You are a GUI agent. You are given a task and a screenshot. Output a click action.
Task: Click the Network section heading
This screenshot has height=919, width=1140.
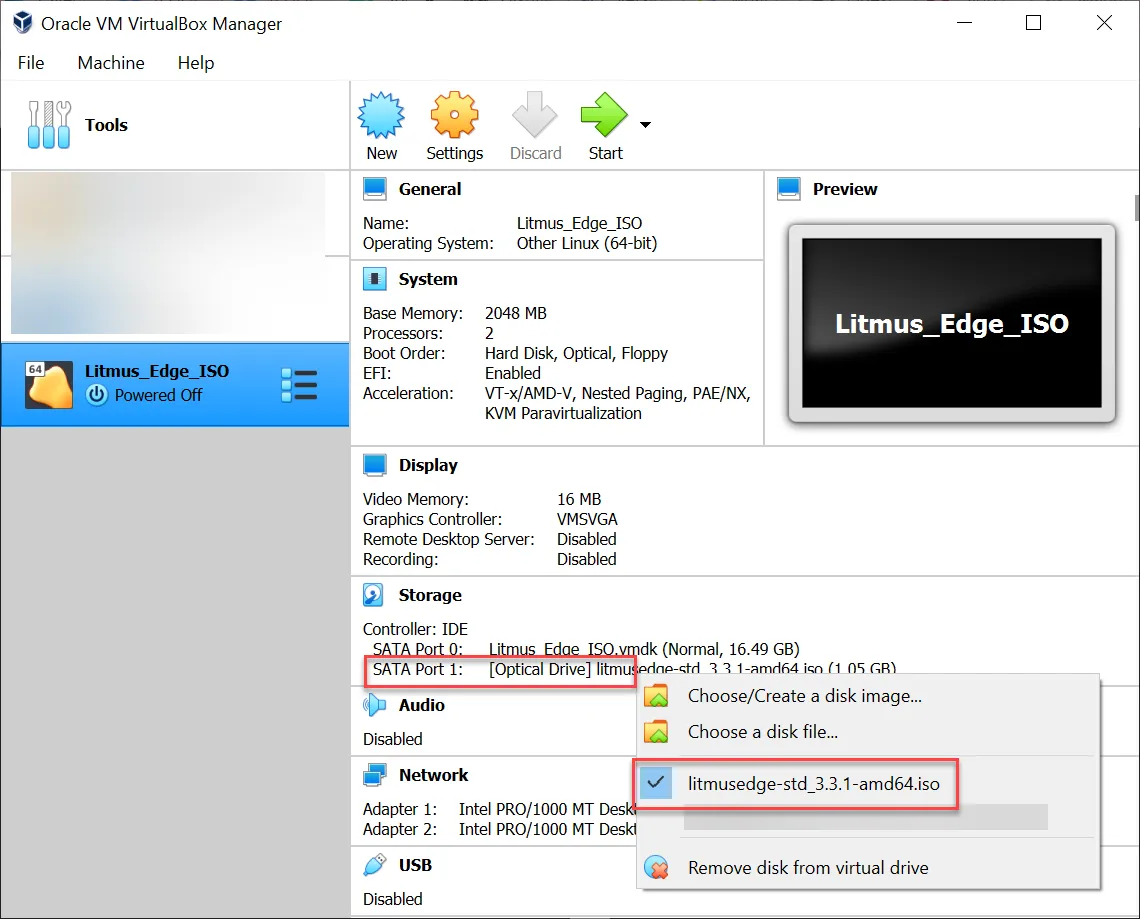tap(433, 775)
